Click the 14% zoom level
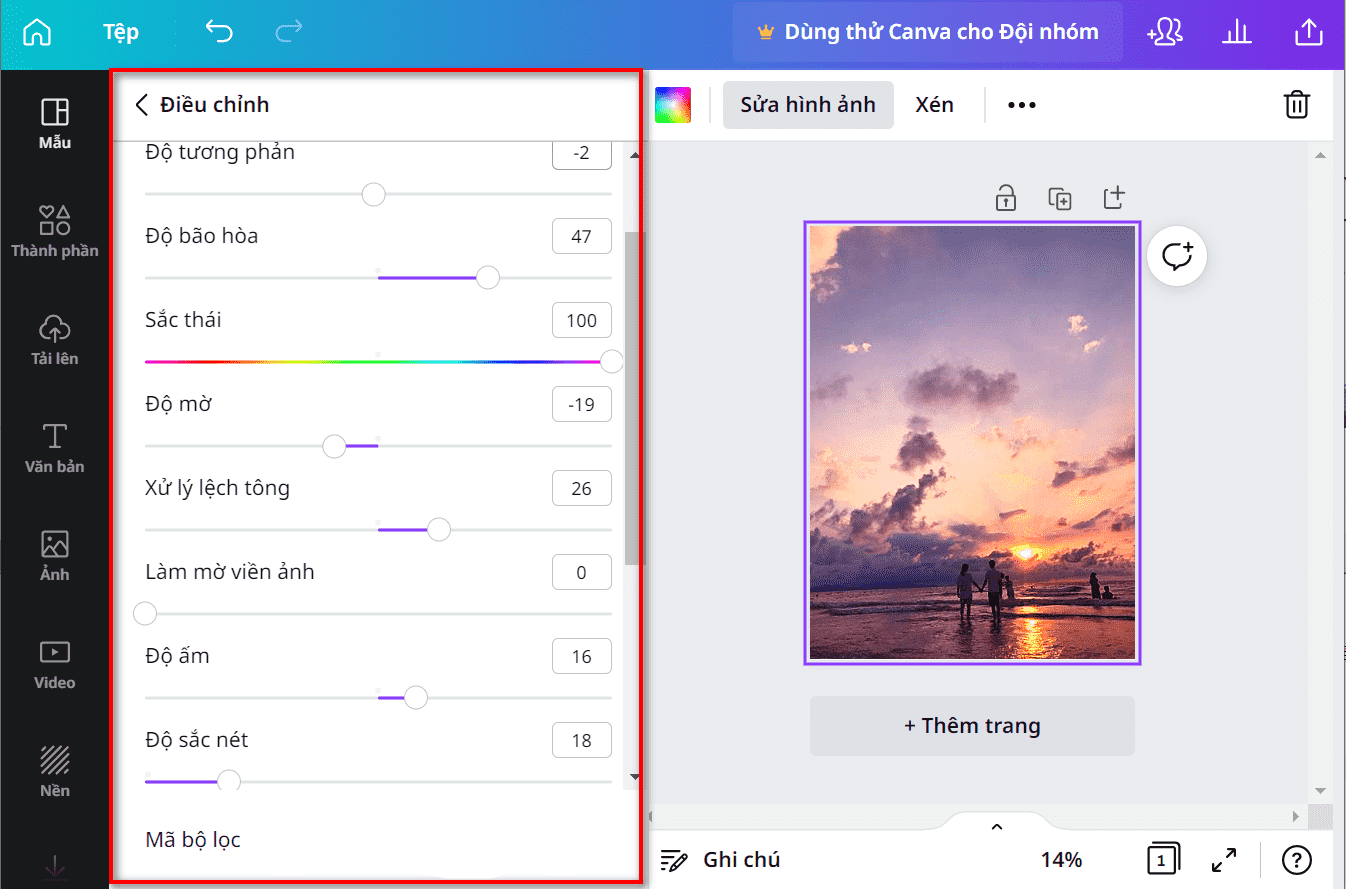 click(x=1061, y=860)
